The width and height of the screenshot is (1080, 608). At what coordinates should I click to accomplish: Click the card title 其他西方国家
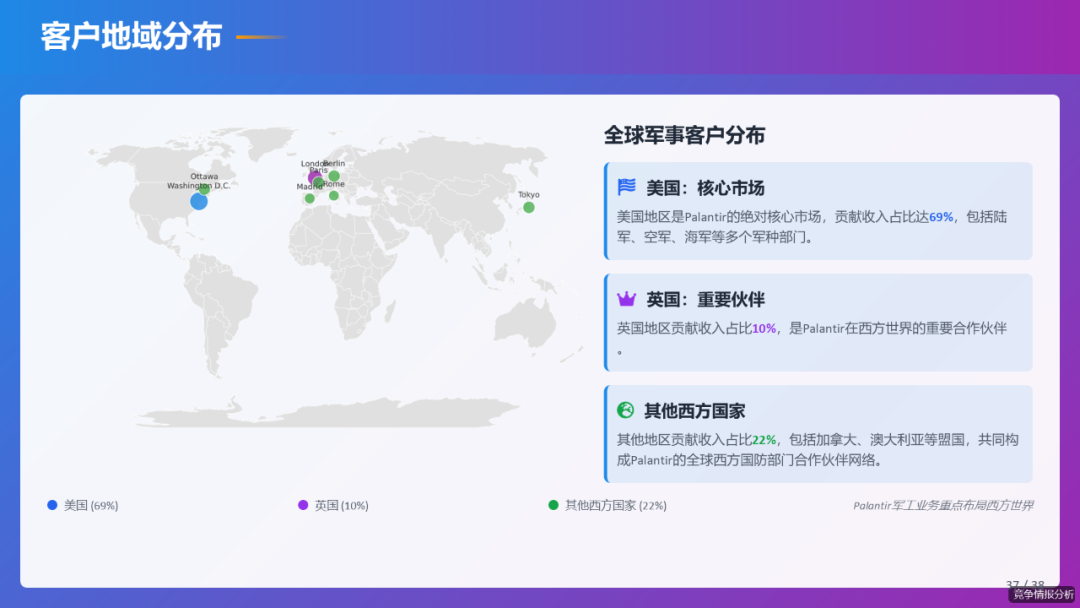[x=694, y=411]
